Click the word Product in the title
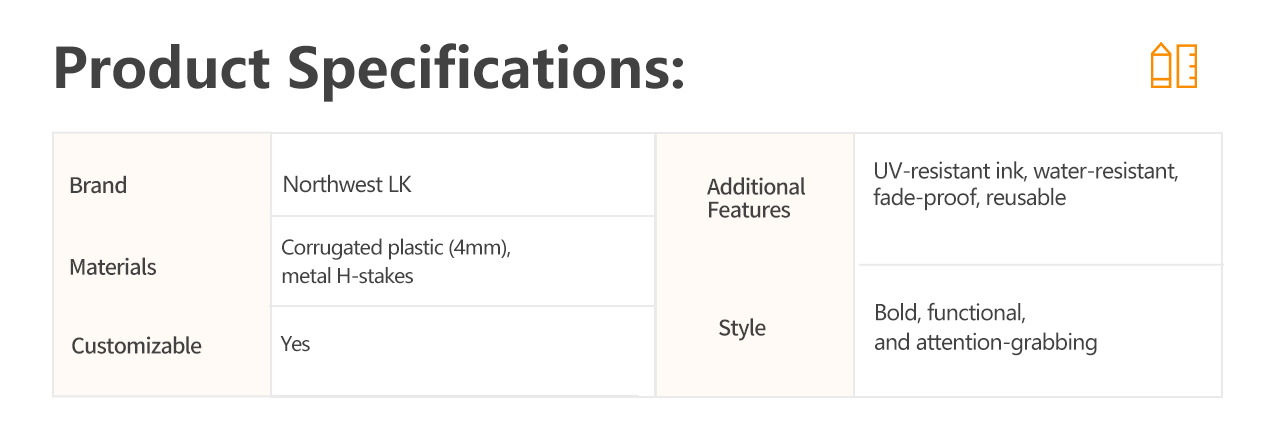This screenshot has height=432, width=1276. pos(162,68)
